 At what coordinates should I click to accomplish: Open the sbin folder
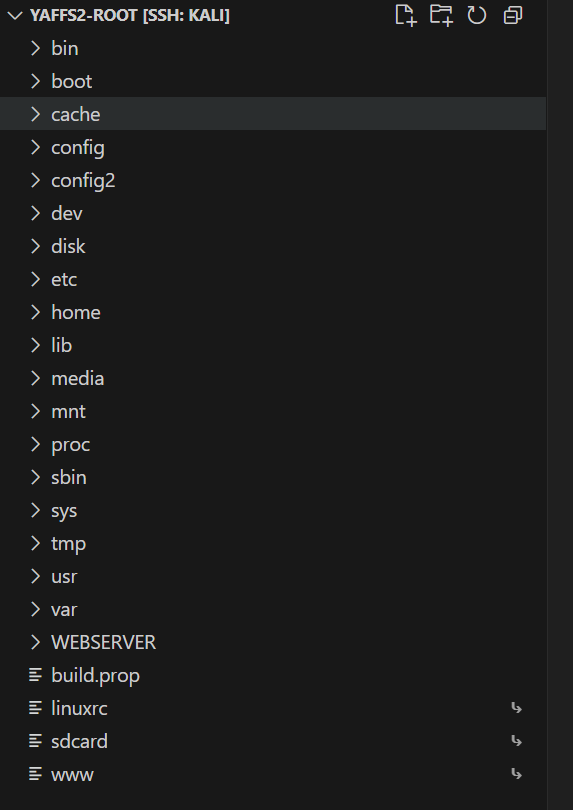coord(273,477)
